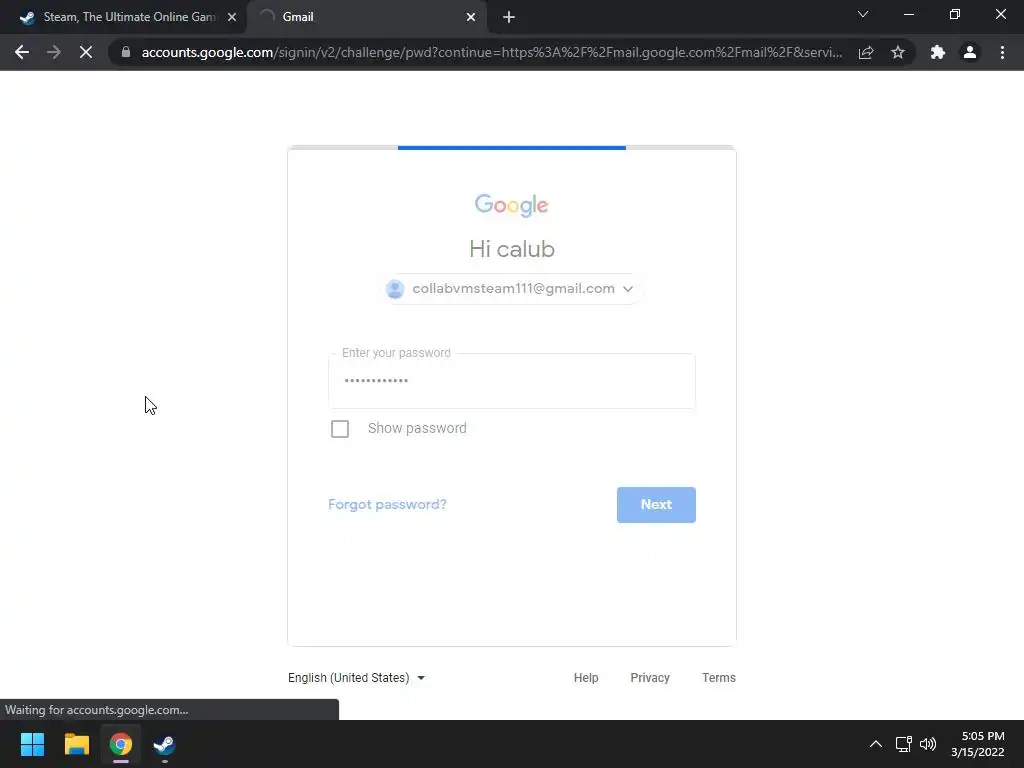Image resolution: width=1024 pixels, height=768 pixels.
Task: Minimize the Chrome window
Action: (908, 14)
